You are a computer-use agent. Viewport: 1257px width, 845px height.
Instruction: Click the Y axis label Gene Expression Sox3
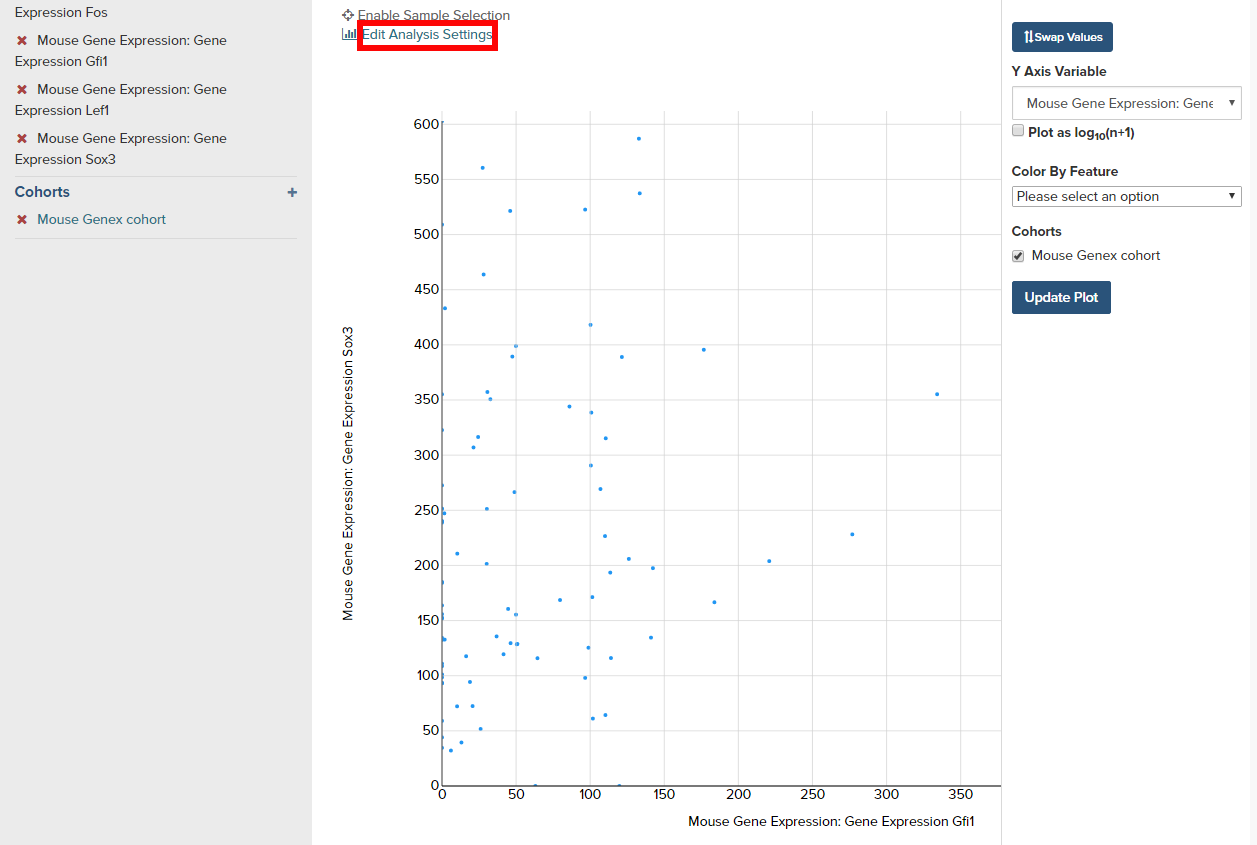pos(348,473)
